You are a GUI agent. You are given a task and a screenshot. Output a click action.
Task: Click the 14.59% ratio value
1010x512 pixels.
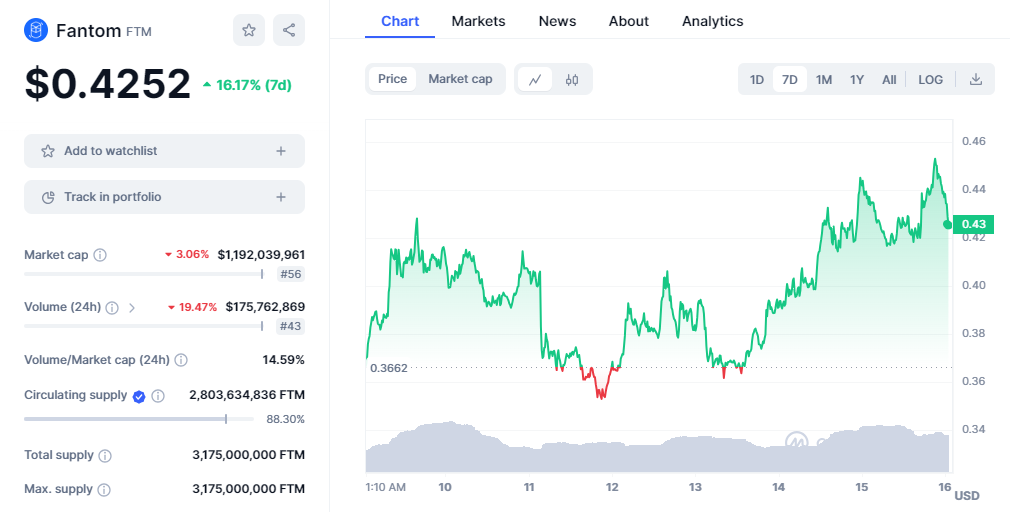(x=283, y=360)
